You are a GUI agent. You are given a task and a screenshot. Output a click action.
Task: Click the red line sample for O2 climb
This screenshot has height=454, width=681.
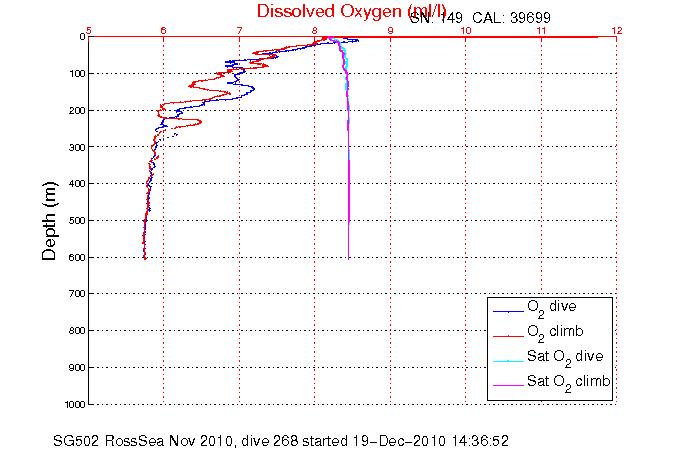pyautogui.click(x=508, y=336)
